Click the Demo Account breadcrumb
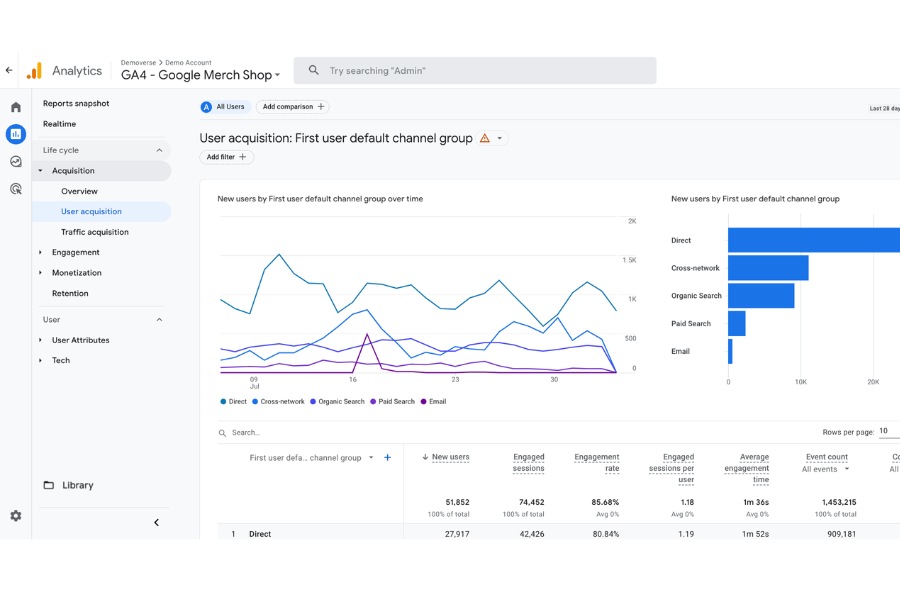This screenshot has width=900, height=600. 188,63
